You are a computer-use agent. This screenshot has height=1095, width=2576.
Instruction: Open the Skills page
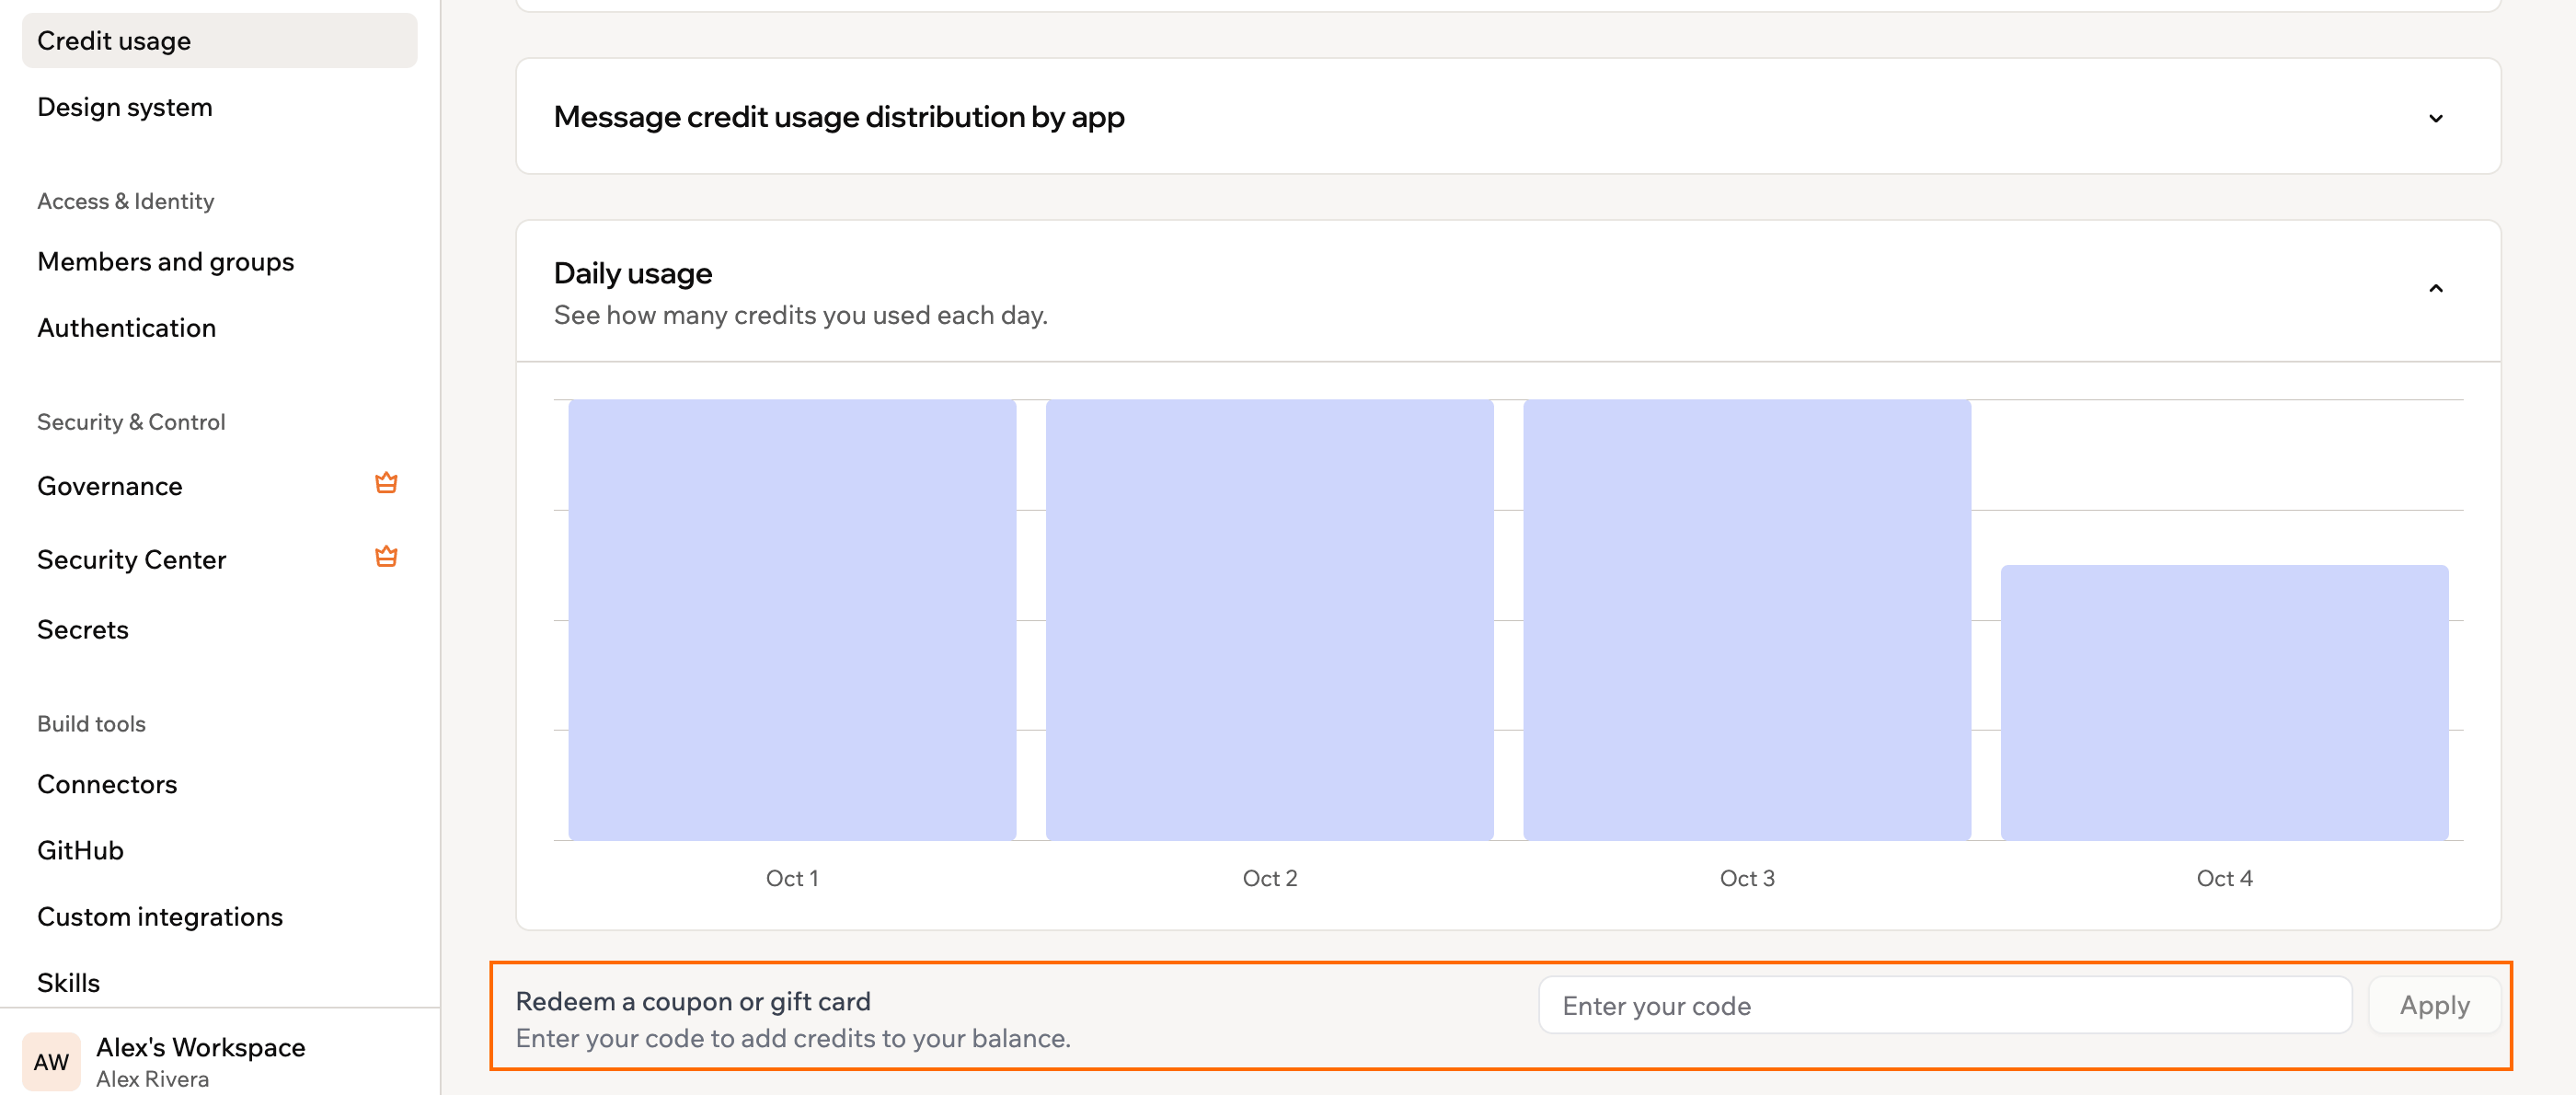[69, 983]
